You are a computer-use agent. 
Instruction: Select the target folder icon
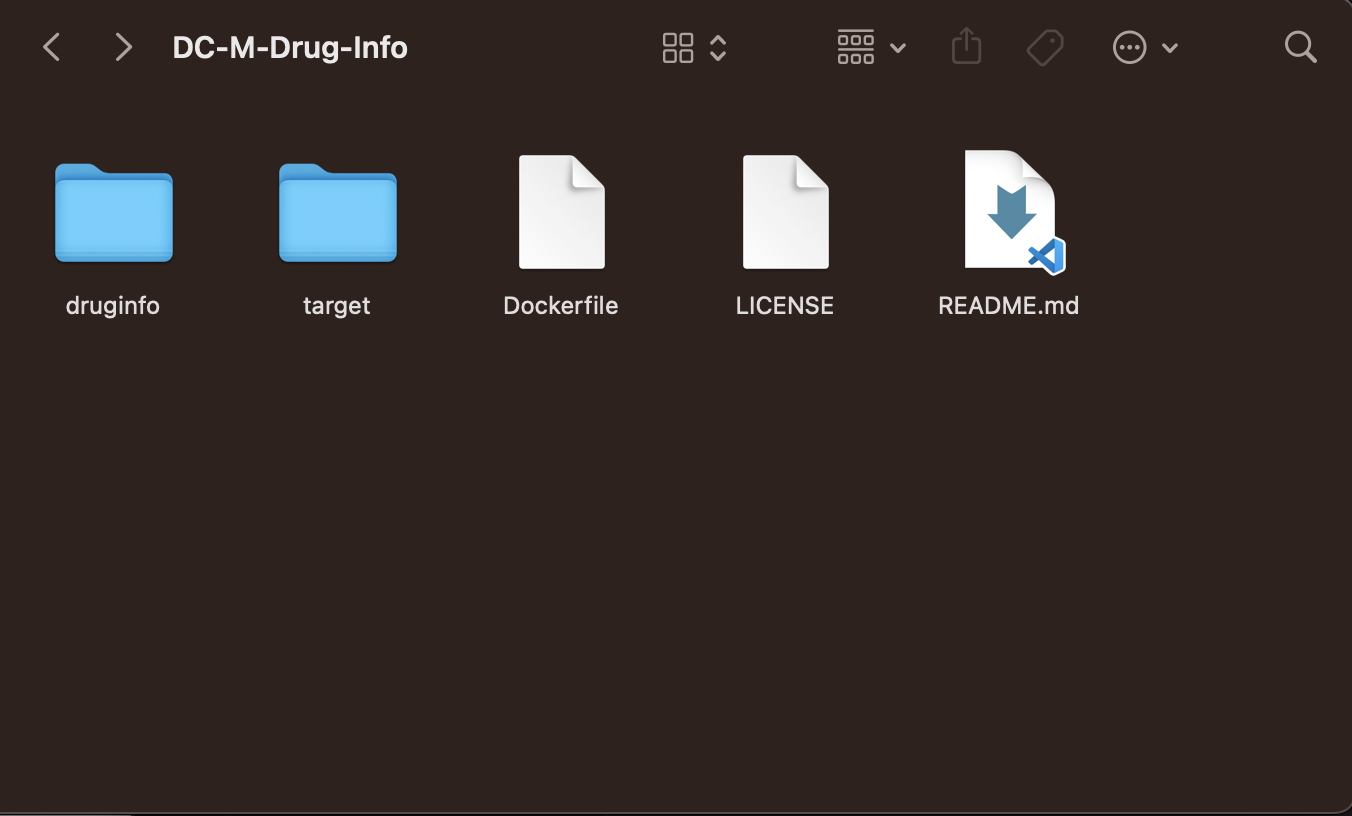click(x=338, y=212)
